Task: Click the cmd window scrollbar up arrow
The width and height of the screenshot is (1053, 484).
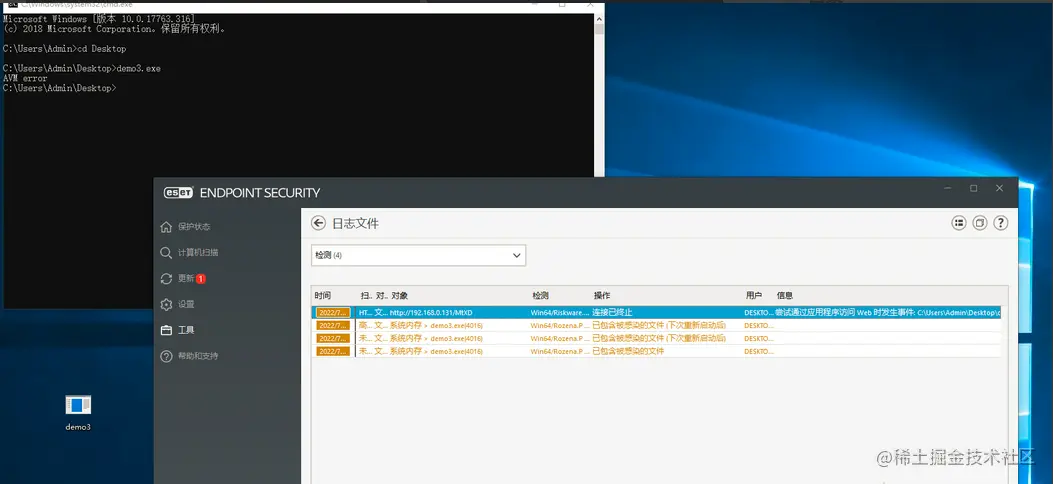Action: 599,18
